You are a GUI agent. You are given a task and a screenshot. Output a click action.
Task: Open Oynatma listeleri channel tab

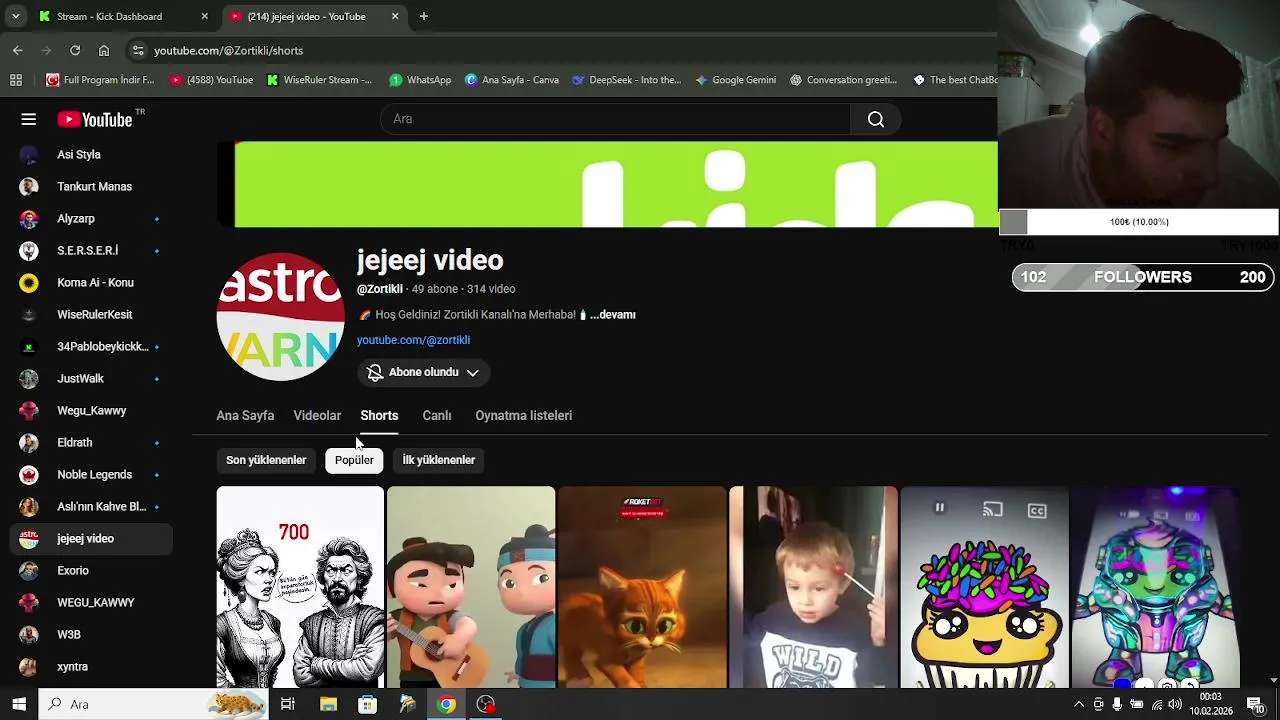click(524, 415)
